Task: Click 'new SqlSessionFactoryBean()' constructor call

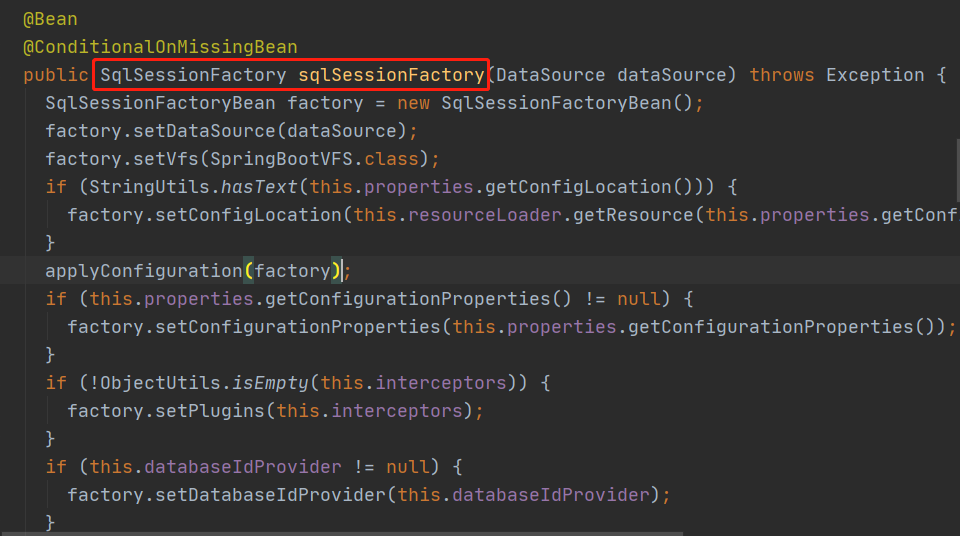Action: [x=544, y=103]
